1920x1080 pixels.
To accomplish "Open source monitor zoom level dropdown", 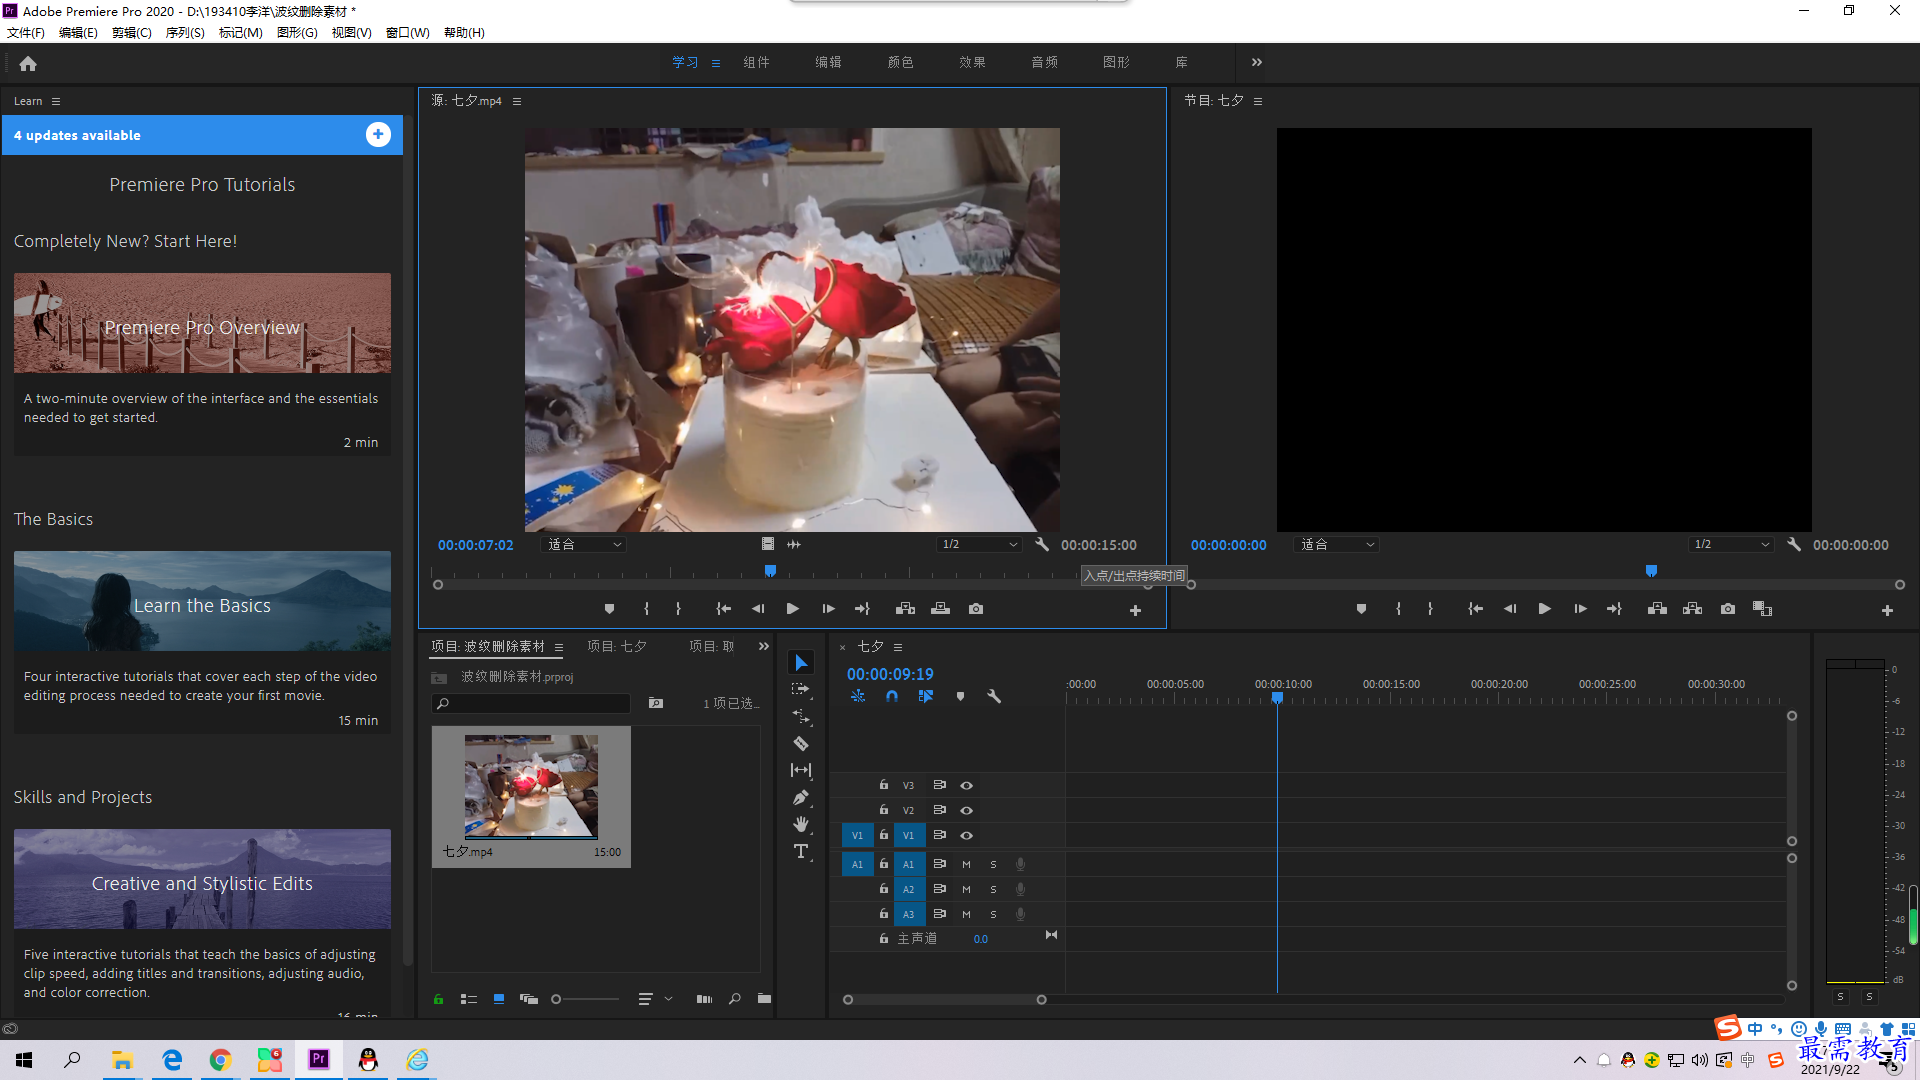I will click(x=584, y=544).
